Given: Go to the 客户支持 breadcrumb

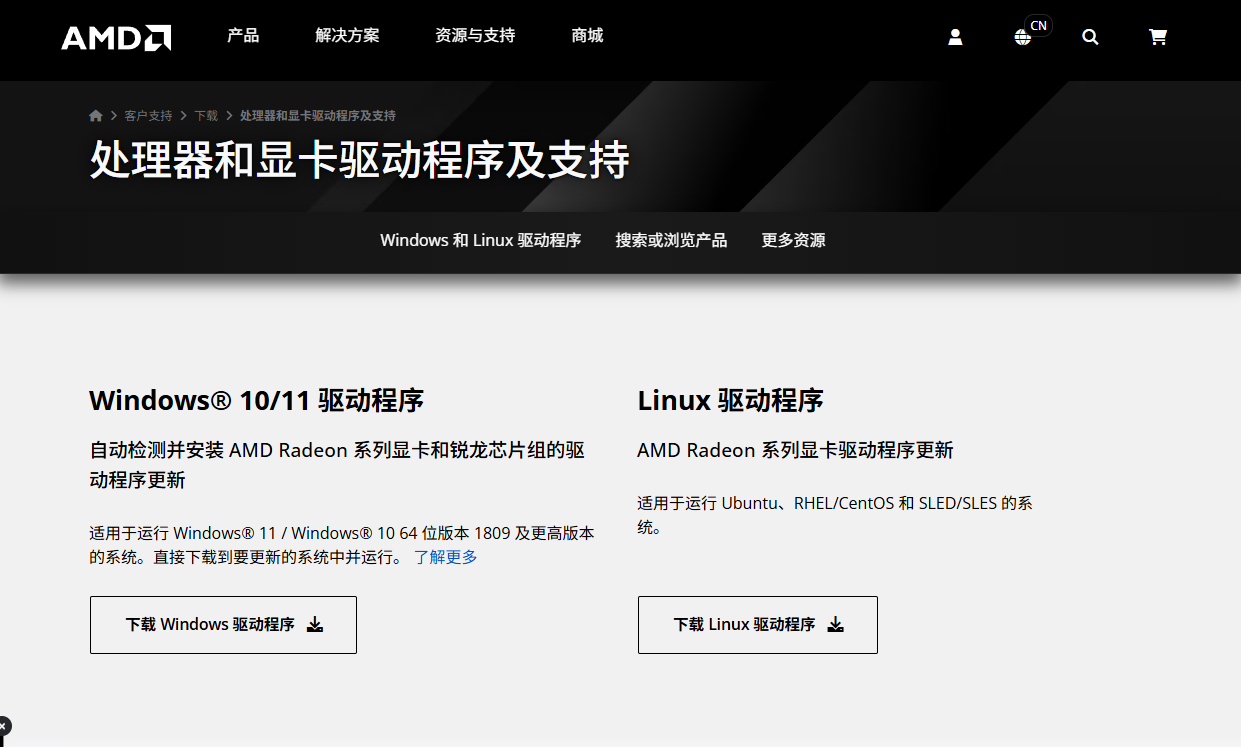Looking at the screenshot, I should 148,116.
